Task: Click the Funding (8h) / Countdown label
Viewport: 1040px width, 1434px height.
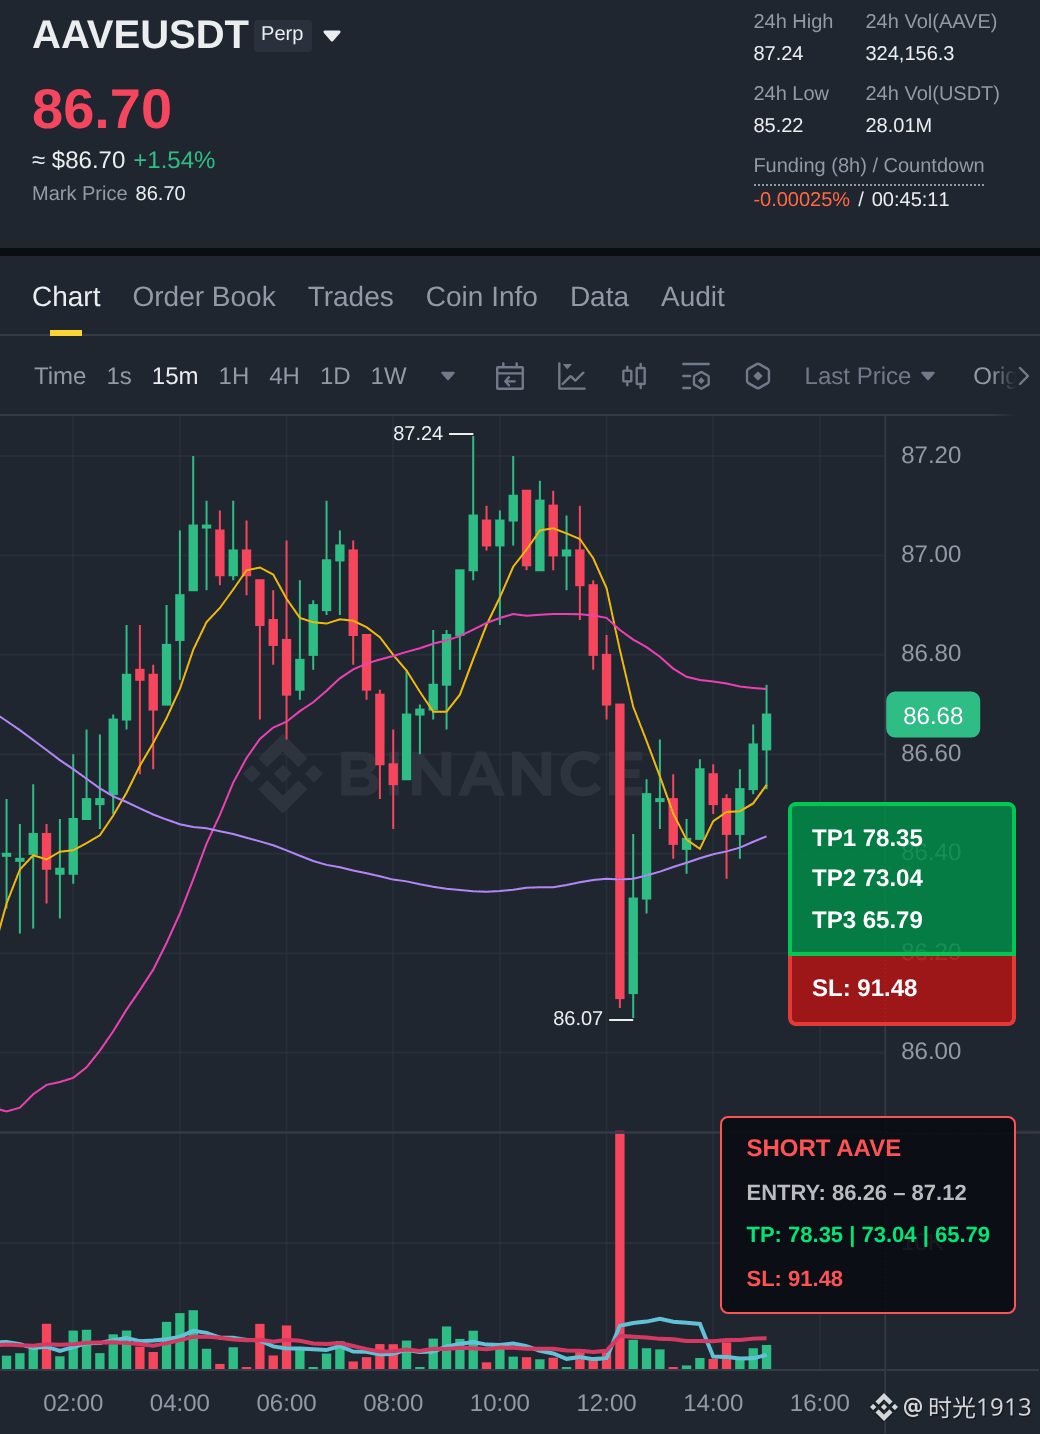Action: tap(869, 165)
